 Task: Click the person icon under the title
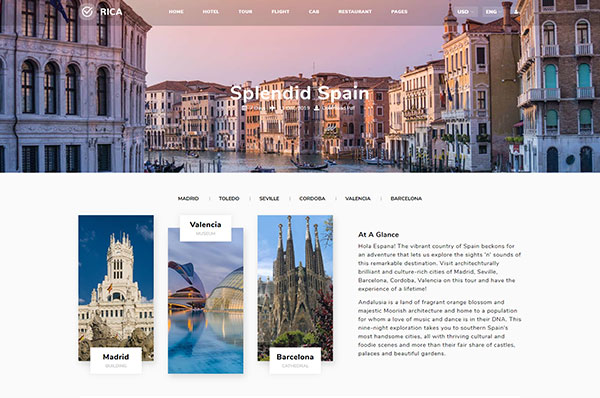point(316,108)
